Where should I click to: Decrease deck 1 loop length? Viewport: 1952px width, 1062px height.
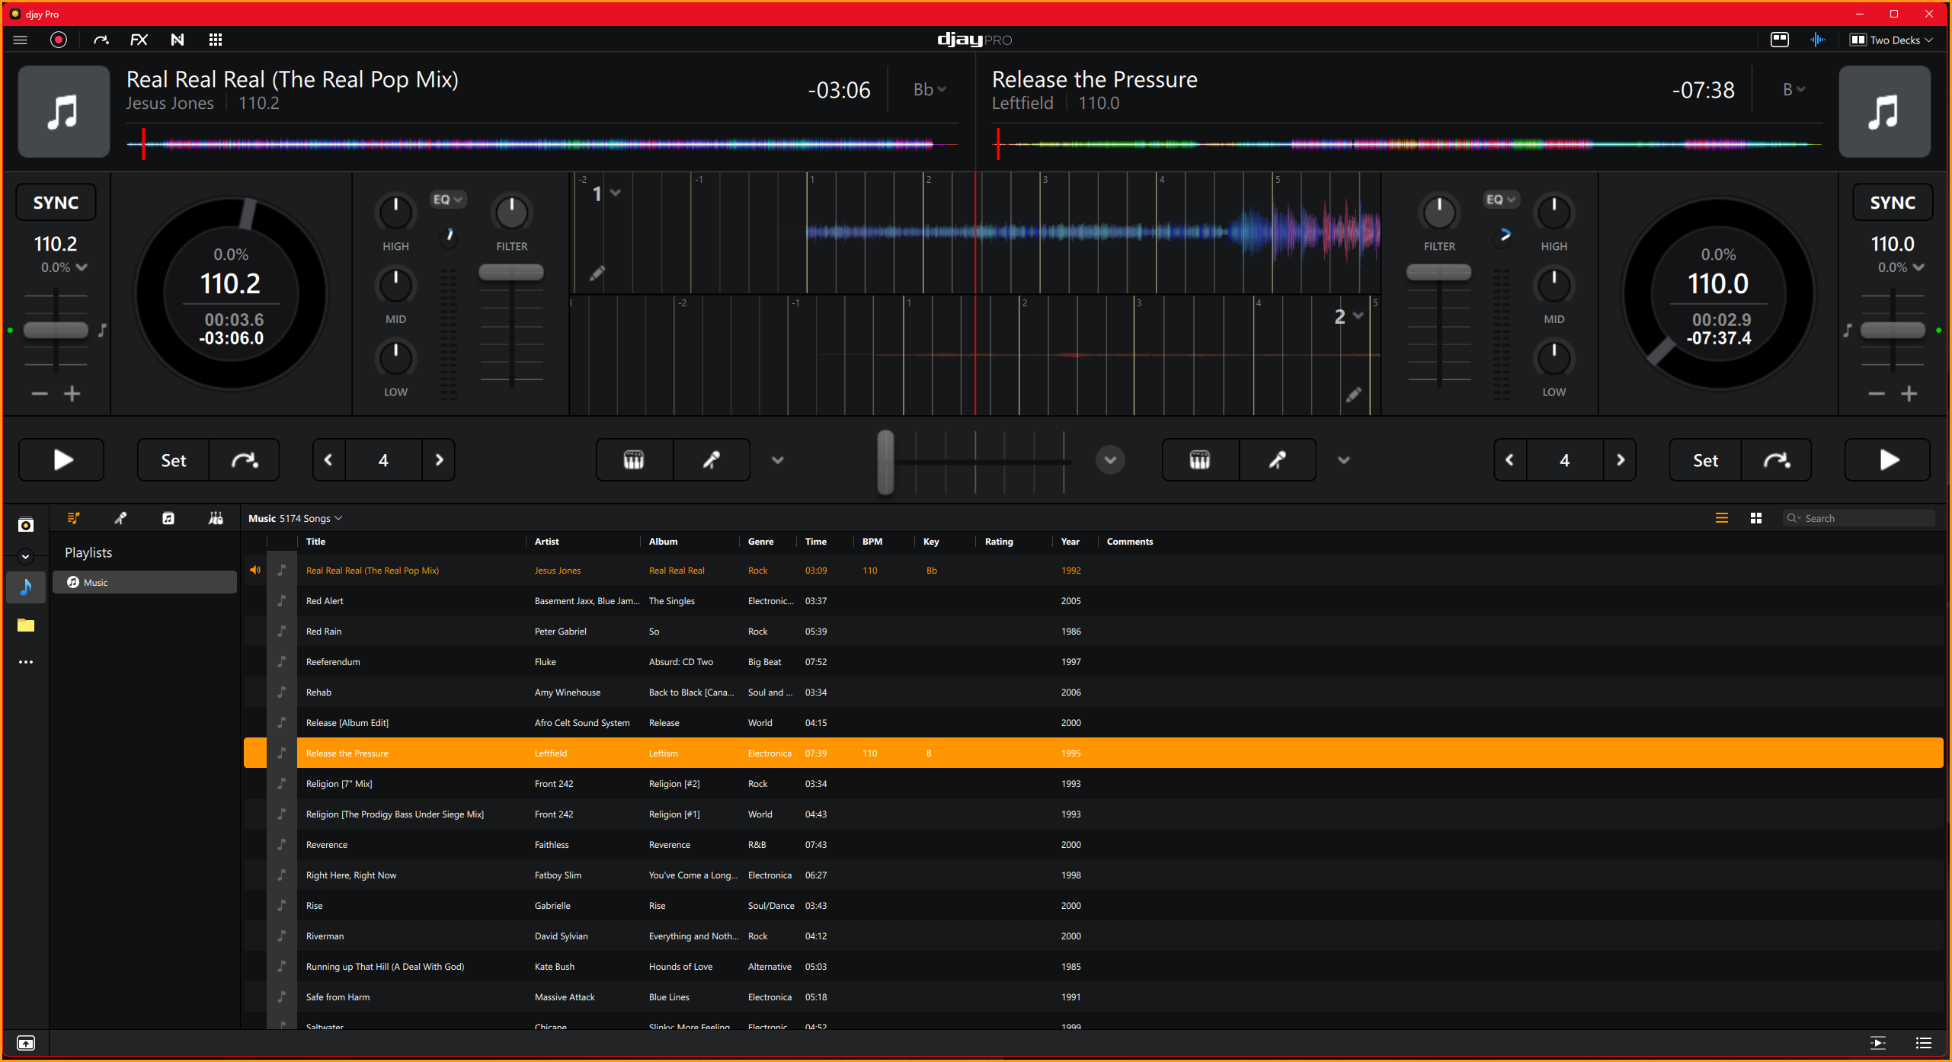tap(328, 460)
